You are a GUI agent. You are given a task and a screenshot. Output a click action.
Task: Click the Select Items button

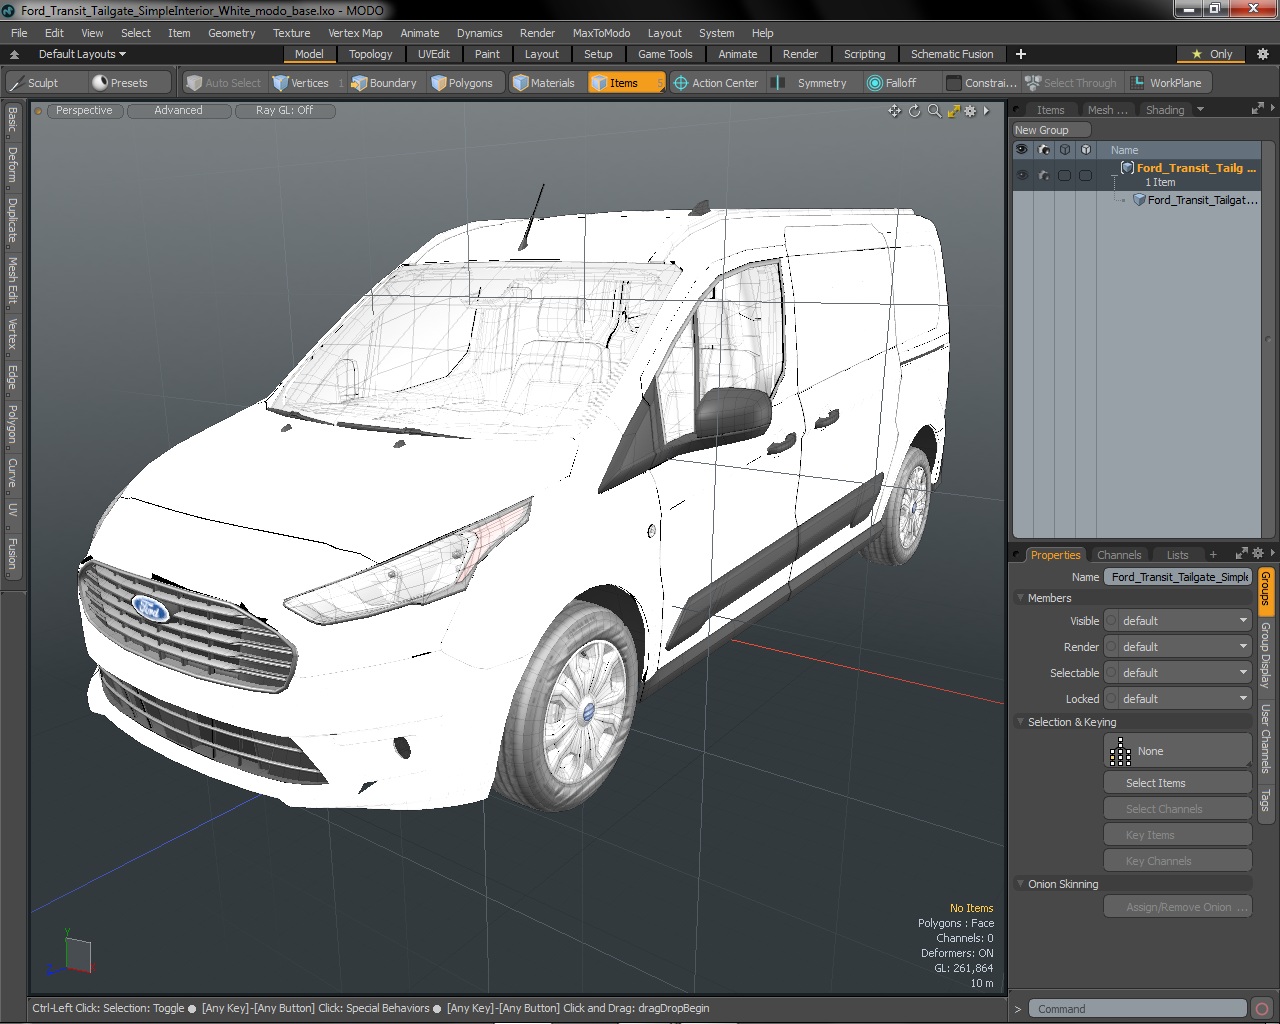click(1178, 783)
